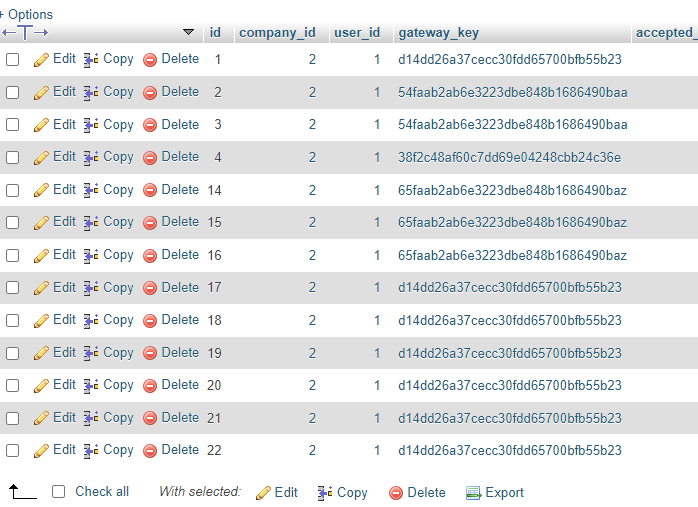Click the red Delete icon for row id 2
The image size is (698, 507).
coord(150,93)
